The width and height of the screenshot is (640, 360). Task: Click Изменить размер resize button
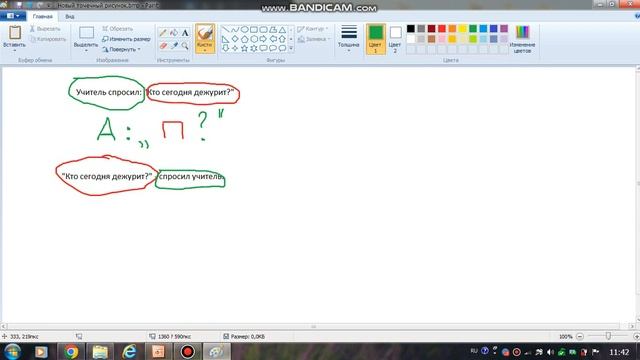point(126,39)
